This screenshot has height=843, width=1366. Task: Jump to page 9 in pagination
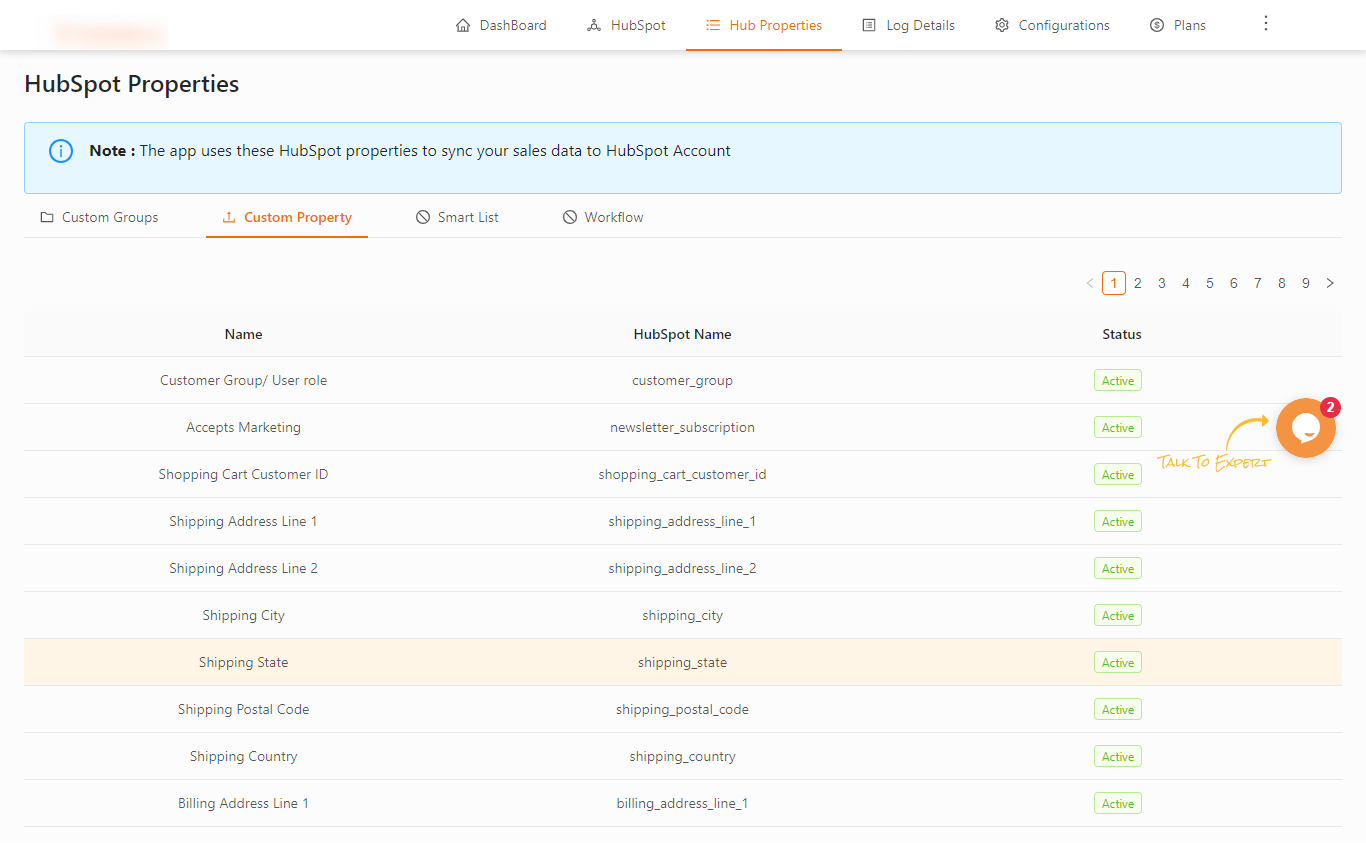coord(1306,283)
